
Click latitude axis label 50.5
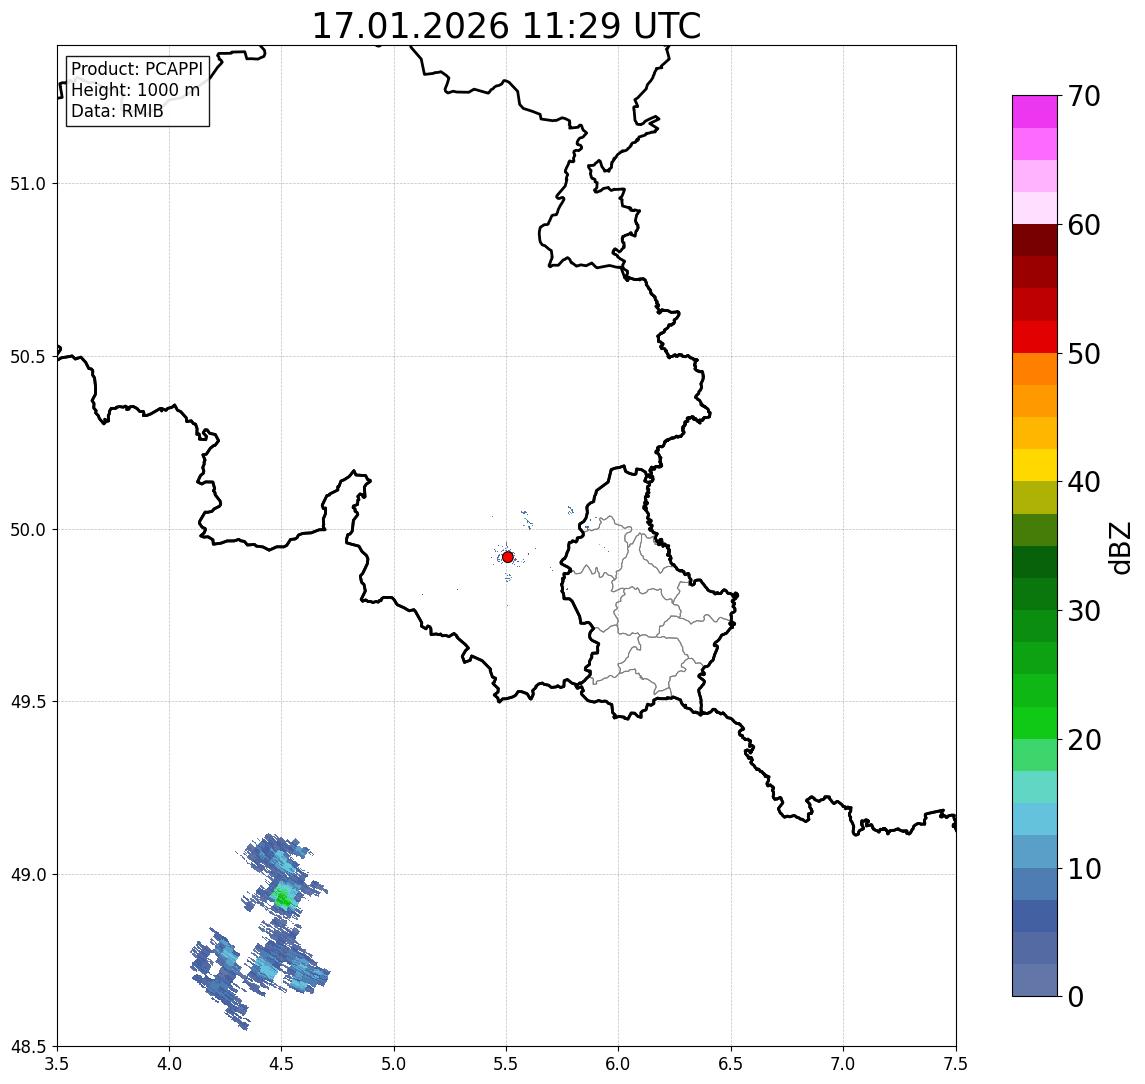coord(28,357)
